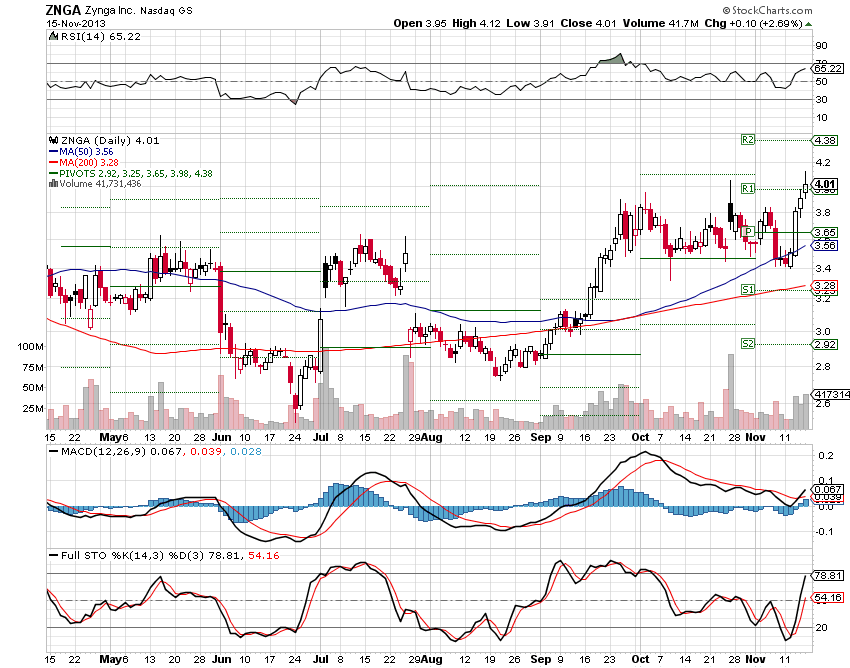Click the candlestick icon beside ZNGA (Daily)
The height and width of the screenshot is (668, 850).
tap(54, 140)
